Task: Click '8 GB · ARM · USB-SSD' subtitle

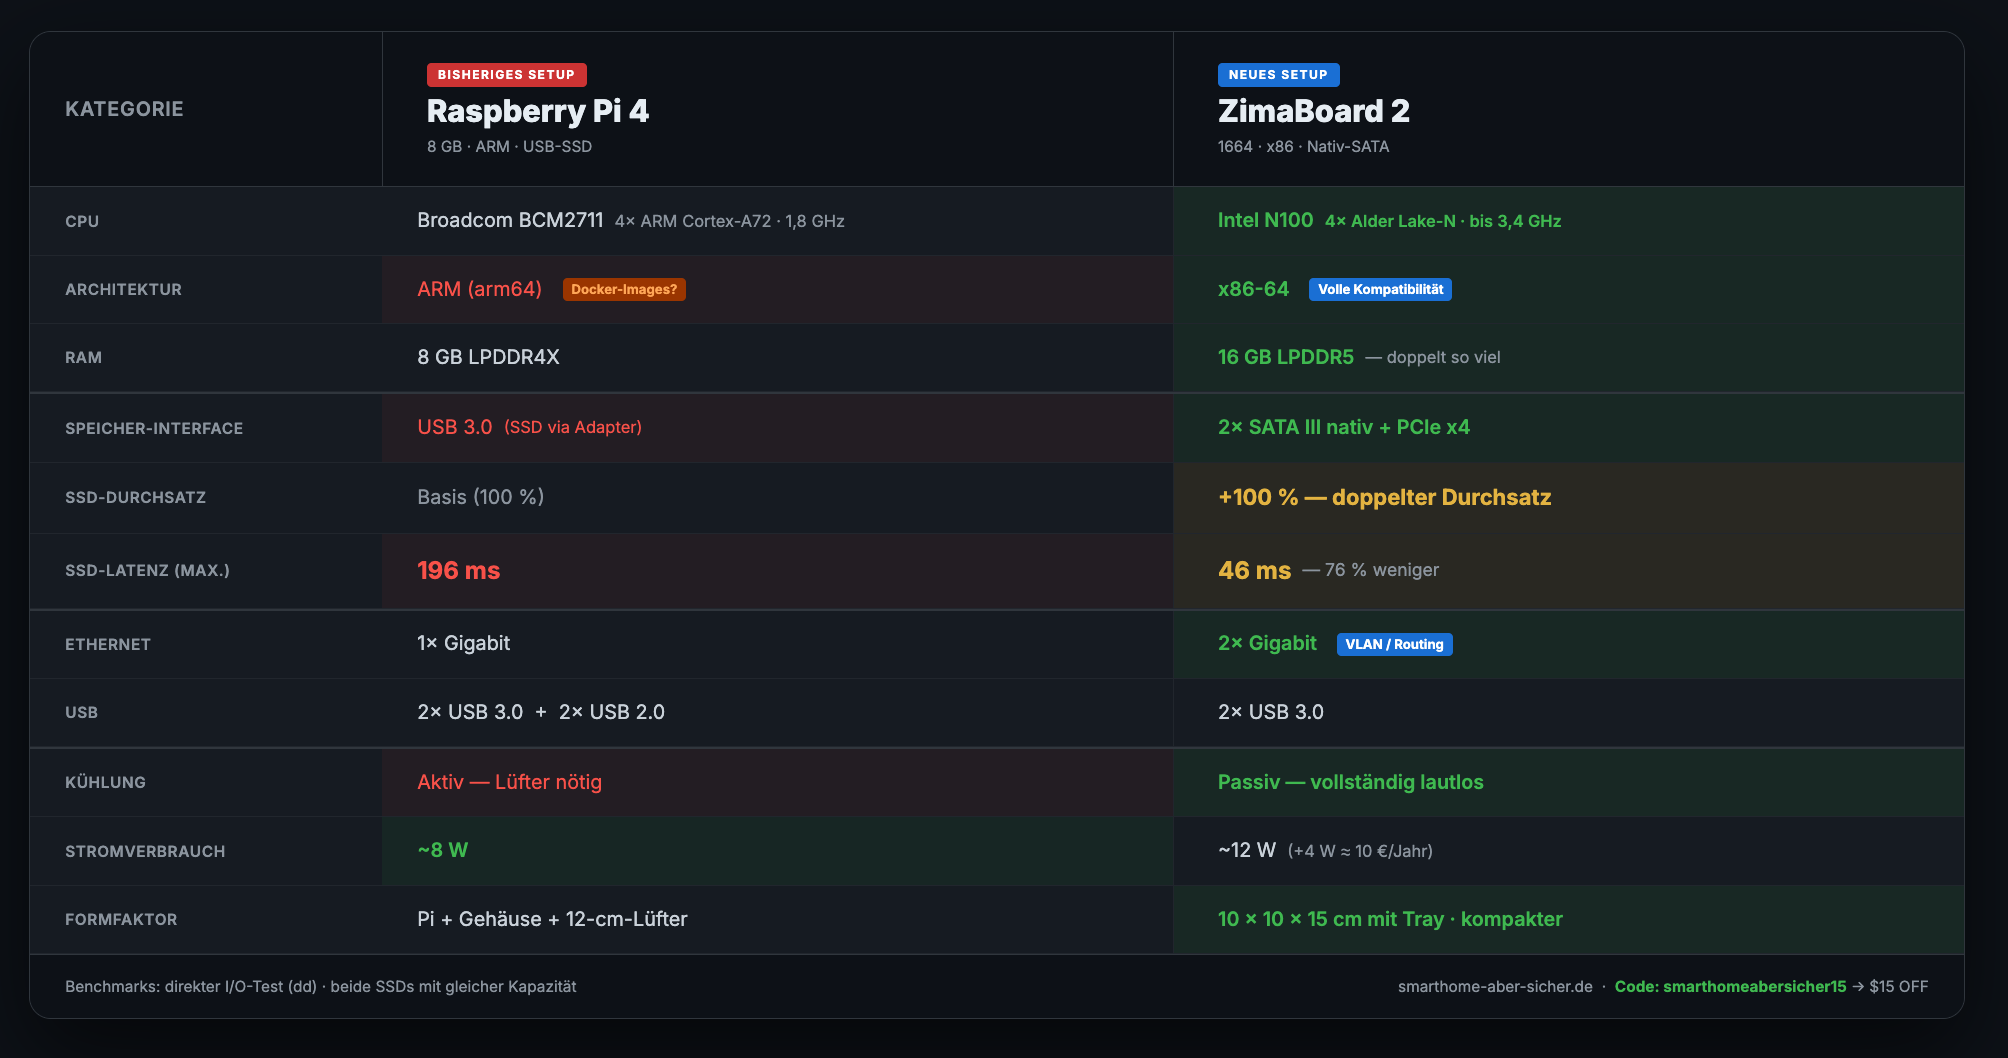Action: pyautogui.click(x=509, y=147)
